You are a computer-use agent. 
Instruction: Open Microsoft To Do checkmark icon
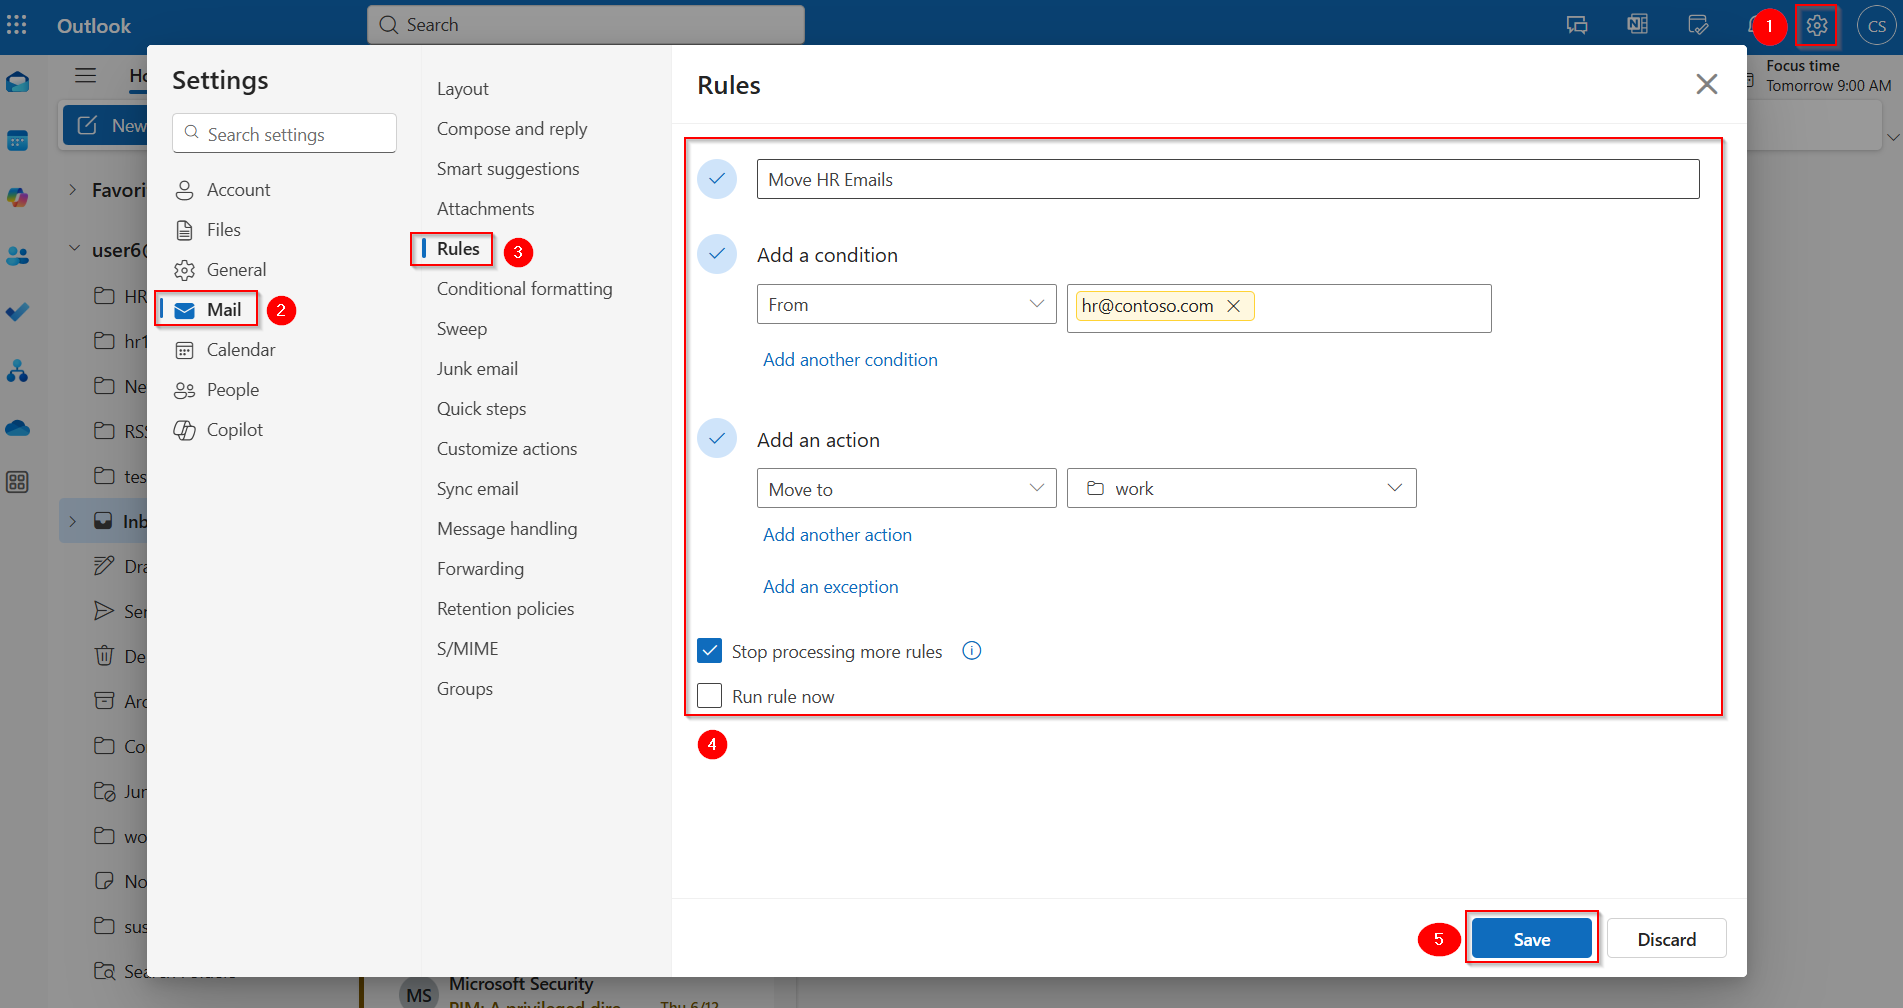[x=17, y=311]
